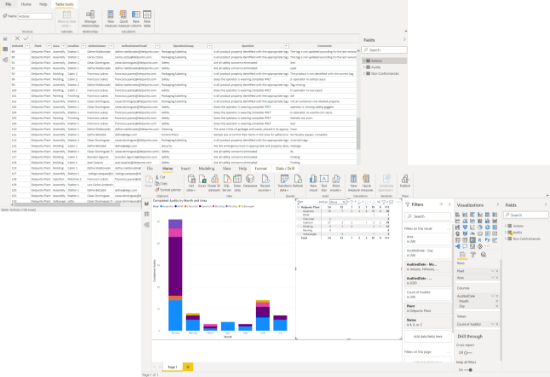The image size is (550, 377).
Task: Open the Analytics magnifier tab in Visualizations
Action: coord(483,255)
